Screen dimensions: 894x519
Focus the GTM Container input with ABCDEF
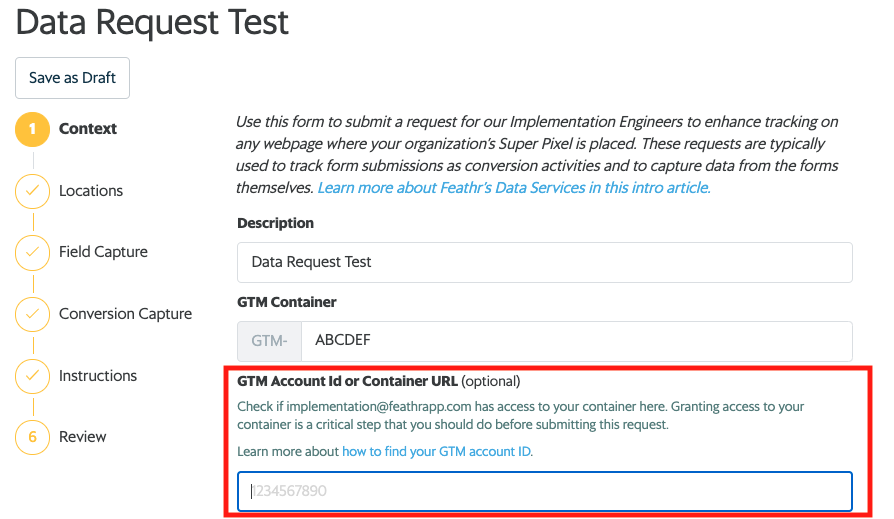point(576,340)
